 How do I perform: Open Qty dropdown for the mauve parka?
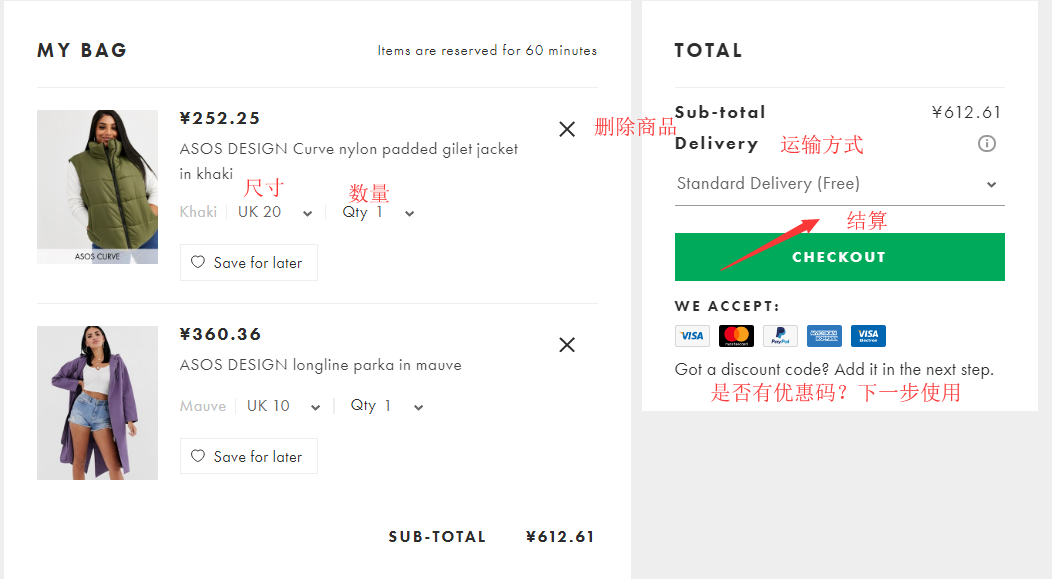click(386, 406)
